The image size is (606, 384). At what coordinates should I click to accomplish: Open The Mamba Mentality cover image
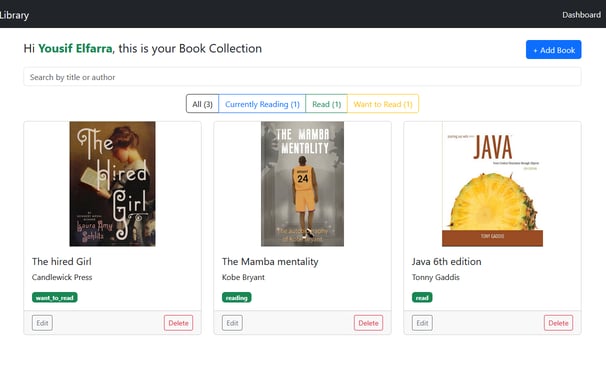302,184
